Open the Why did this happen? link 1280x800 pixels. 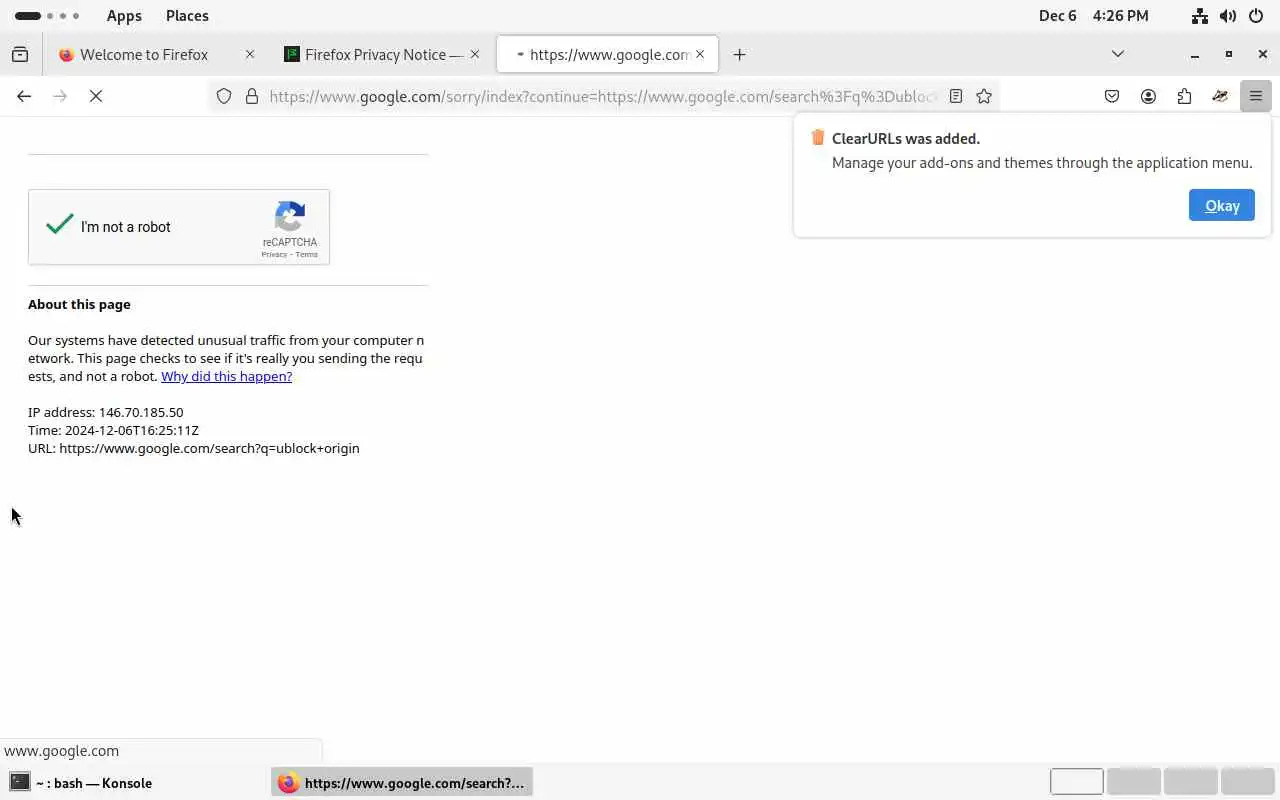tap(226, 376)
